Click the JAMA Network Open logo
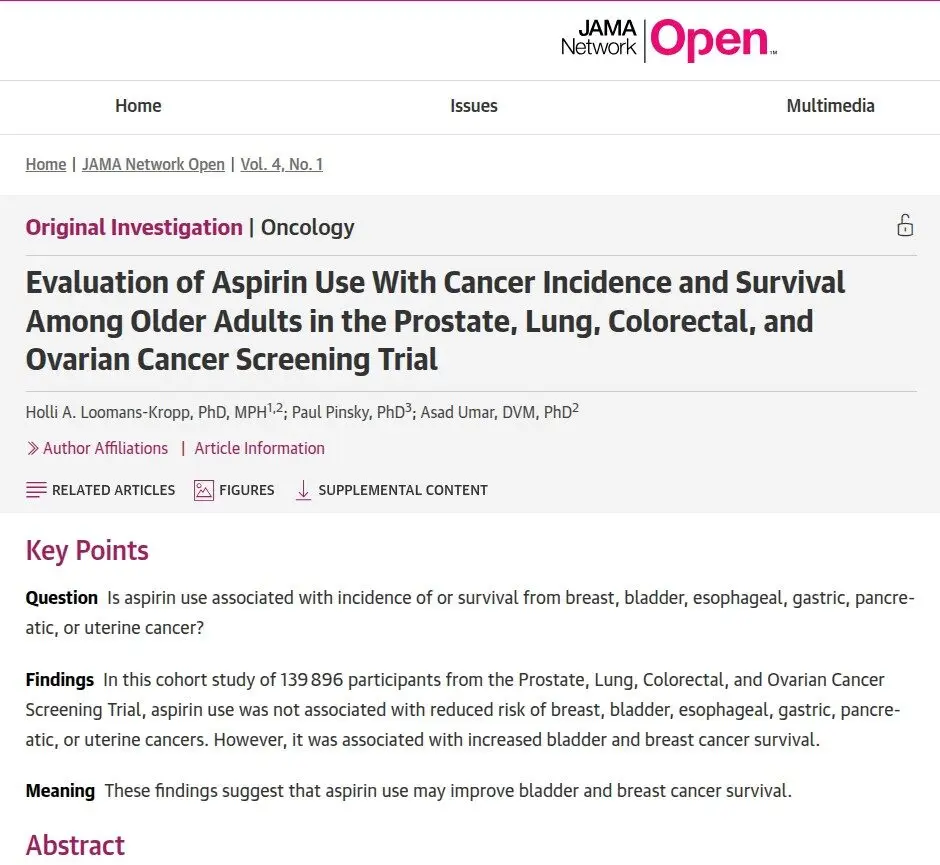Viewport: 940px width, 865px height. tap(669, 40)
